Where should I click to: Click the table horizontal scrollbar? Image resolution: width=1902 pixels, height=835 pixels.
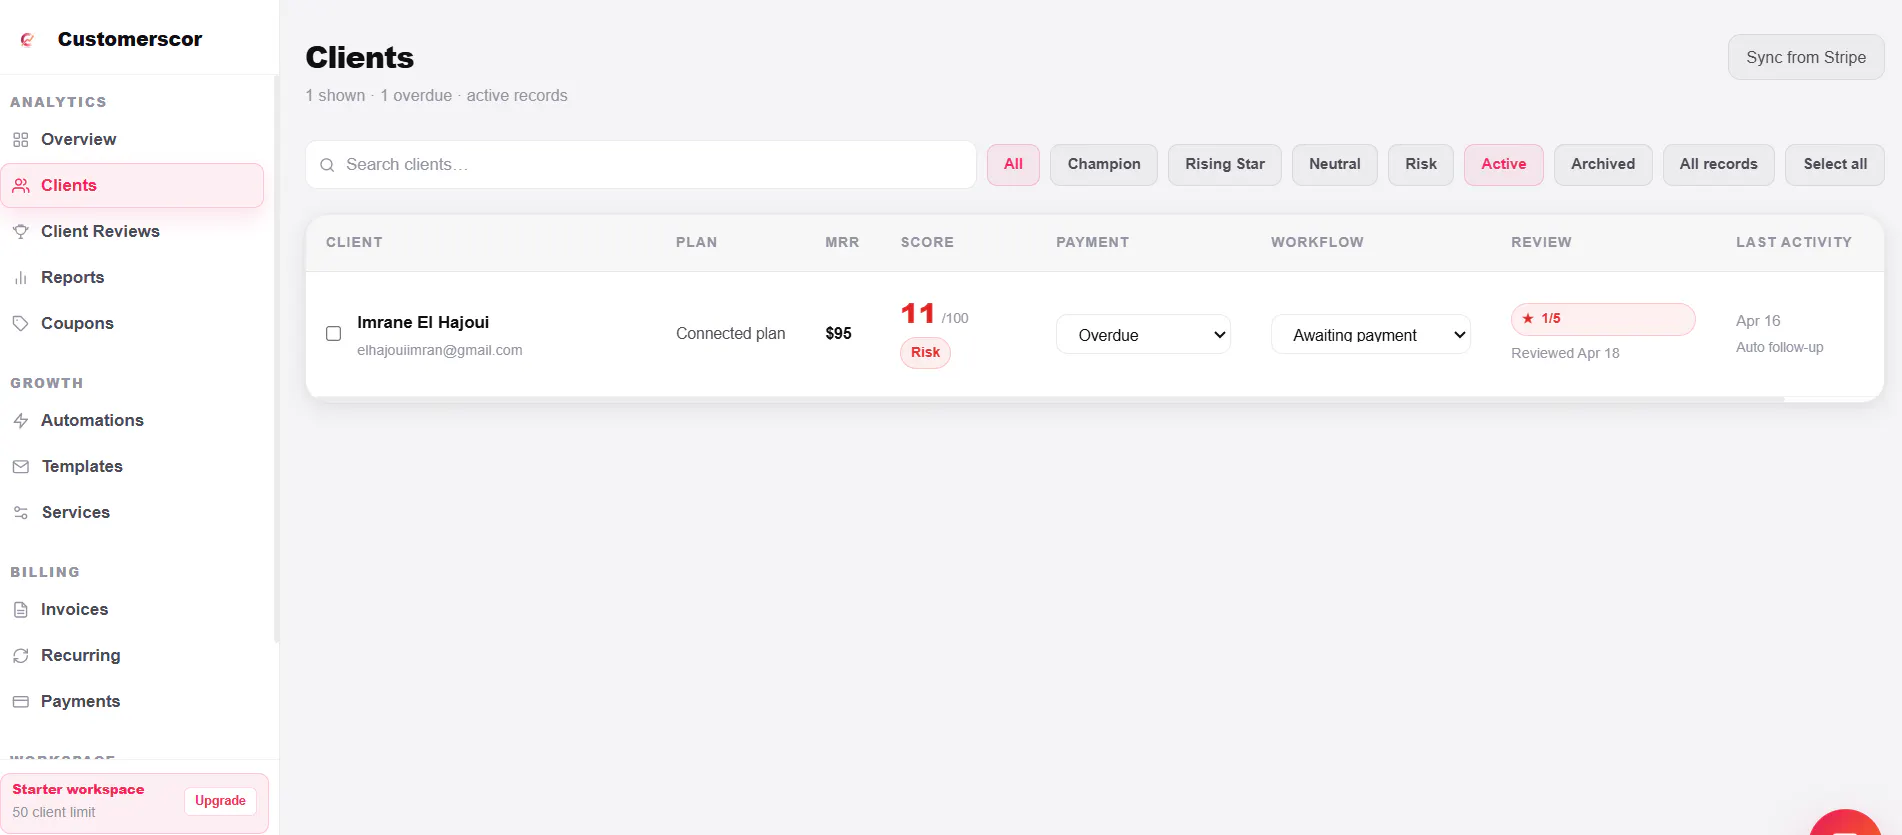click(x=1045, y=399)
